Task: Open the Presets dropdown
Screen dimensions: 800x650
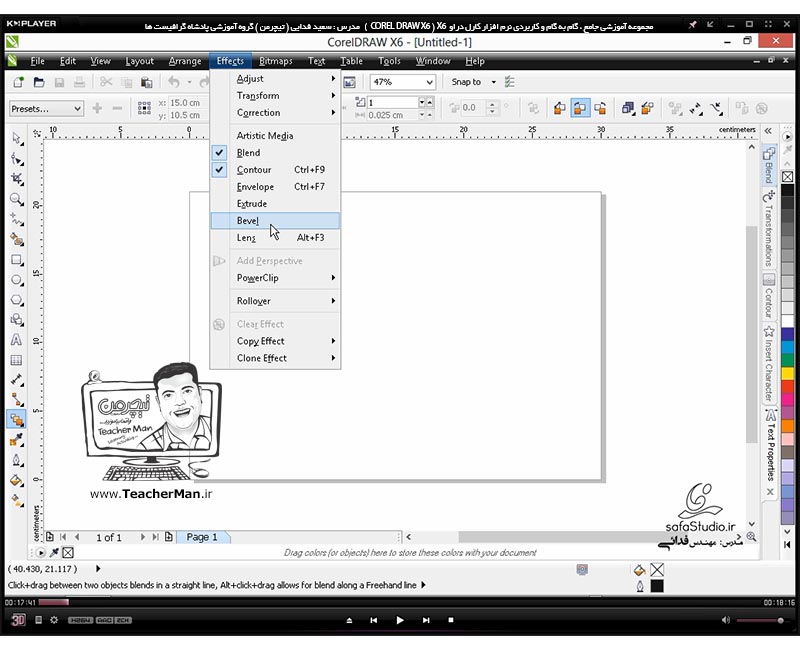Action: [x=46, y=108]
